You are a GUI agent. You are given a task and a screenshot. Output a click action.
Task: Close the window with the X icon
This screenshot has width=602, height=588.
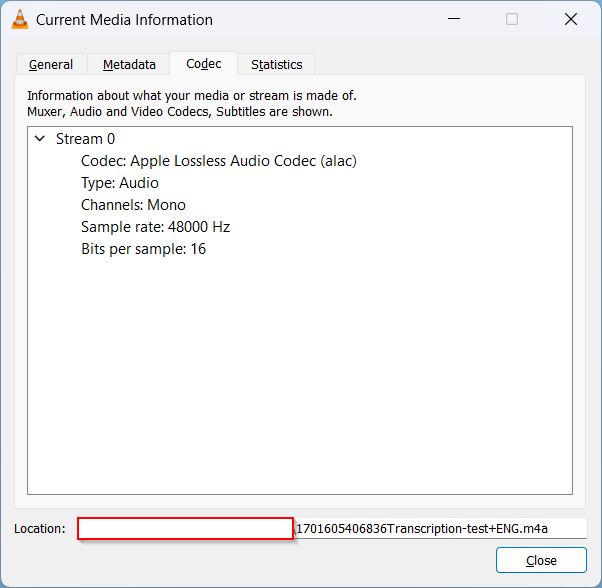[x=571, y=19]
